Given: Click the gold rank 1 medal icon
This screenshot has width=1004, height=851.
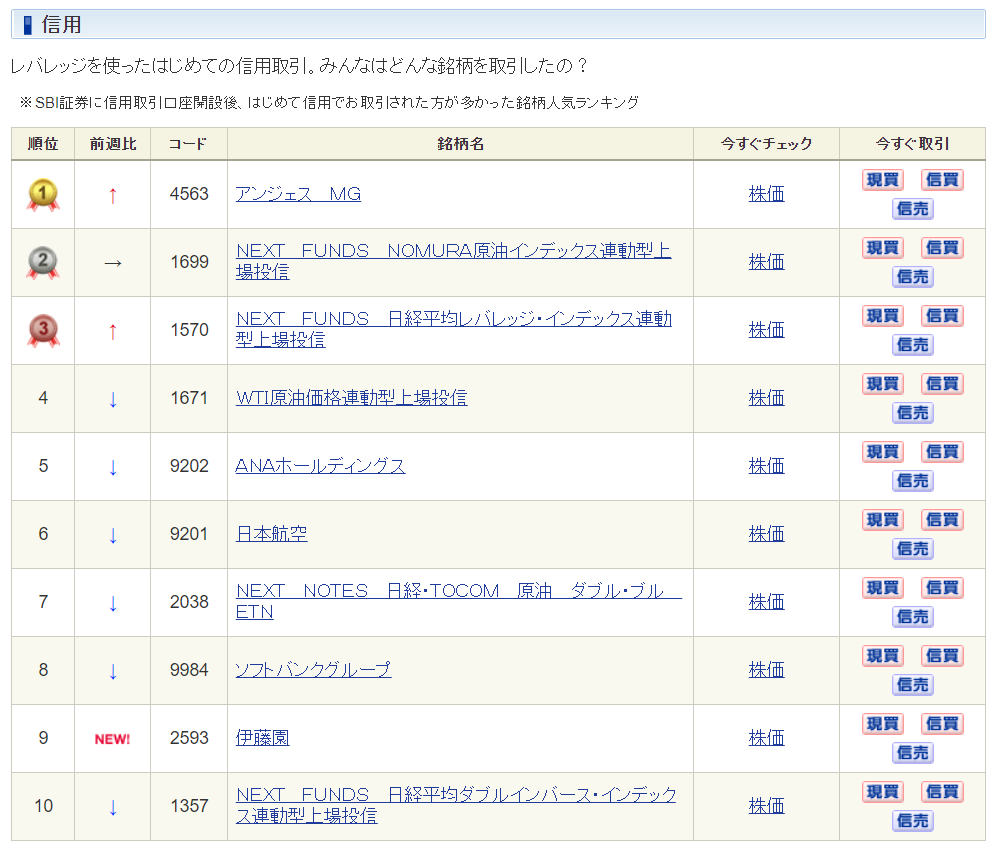Looking at the screenshot, I should (x=43, y=195).
